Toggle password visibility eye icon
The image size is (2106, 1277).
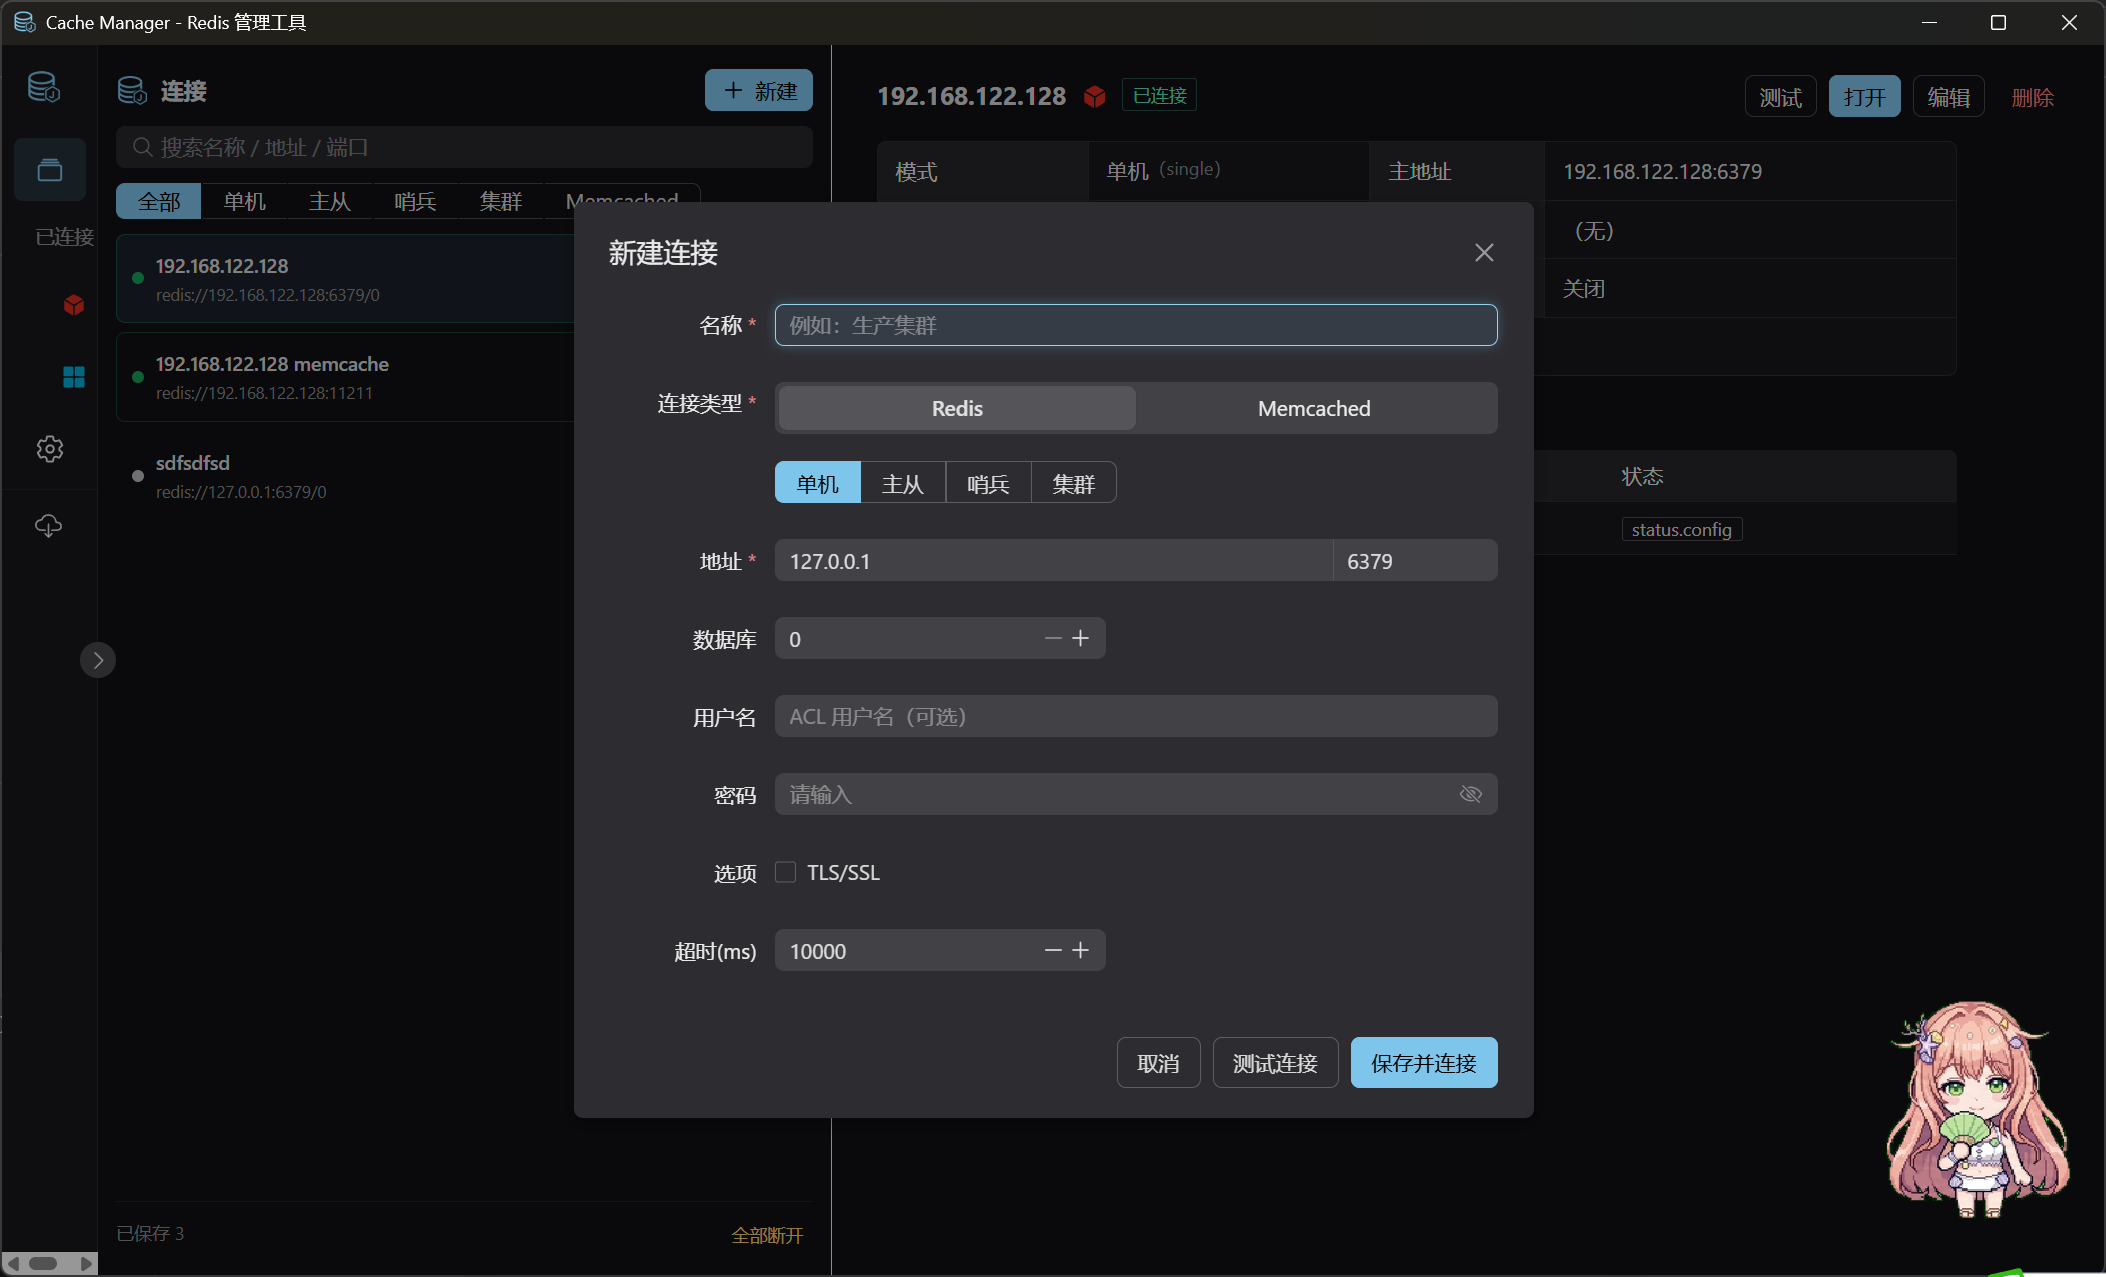(1470, 794)
